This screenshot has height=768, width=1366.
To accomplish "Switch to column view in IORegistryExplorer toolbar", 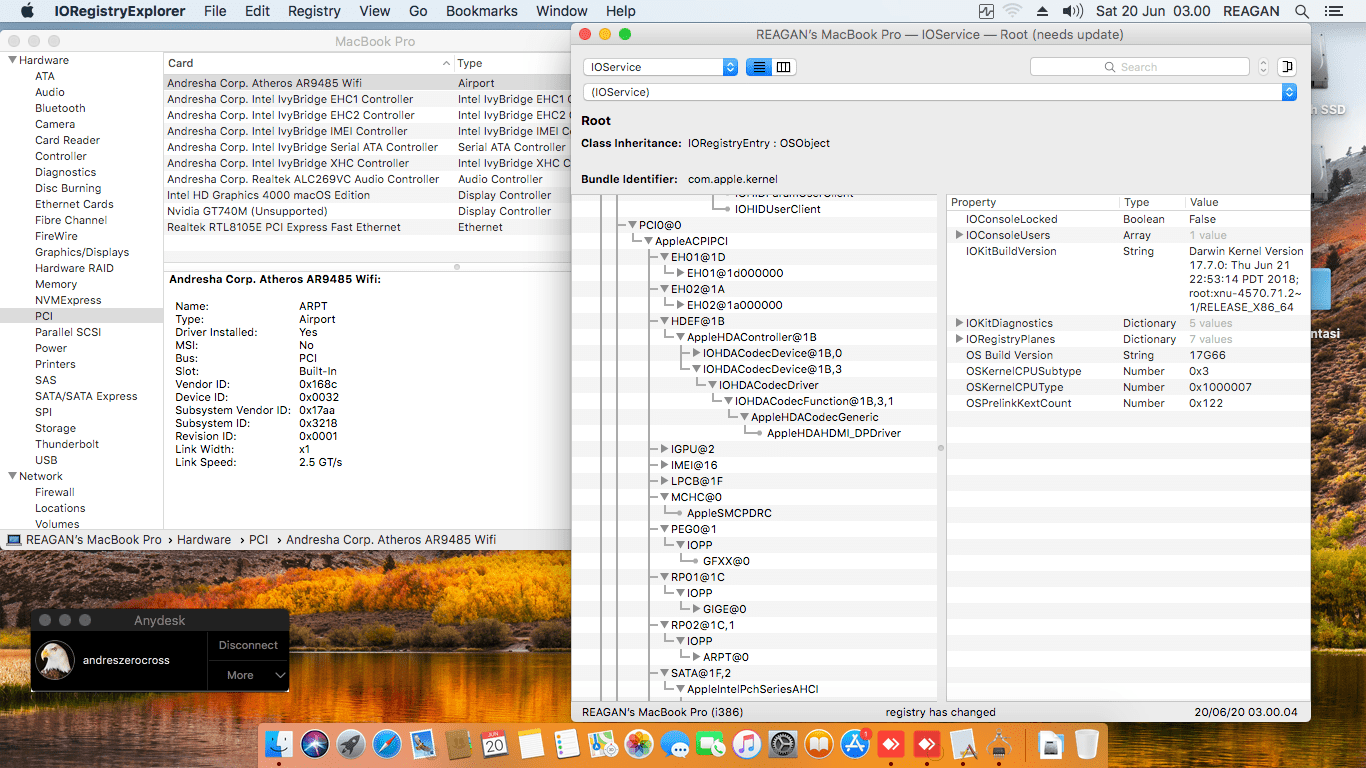I will coord(784,67).
